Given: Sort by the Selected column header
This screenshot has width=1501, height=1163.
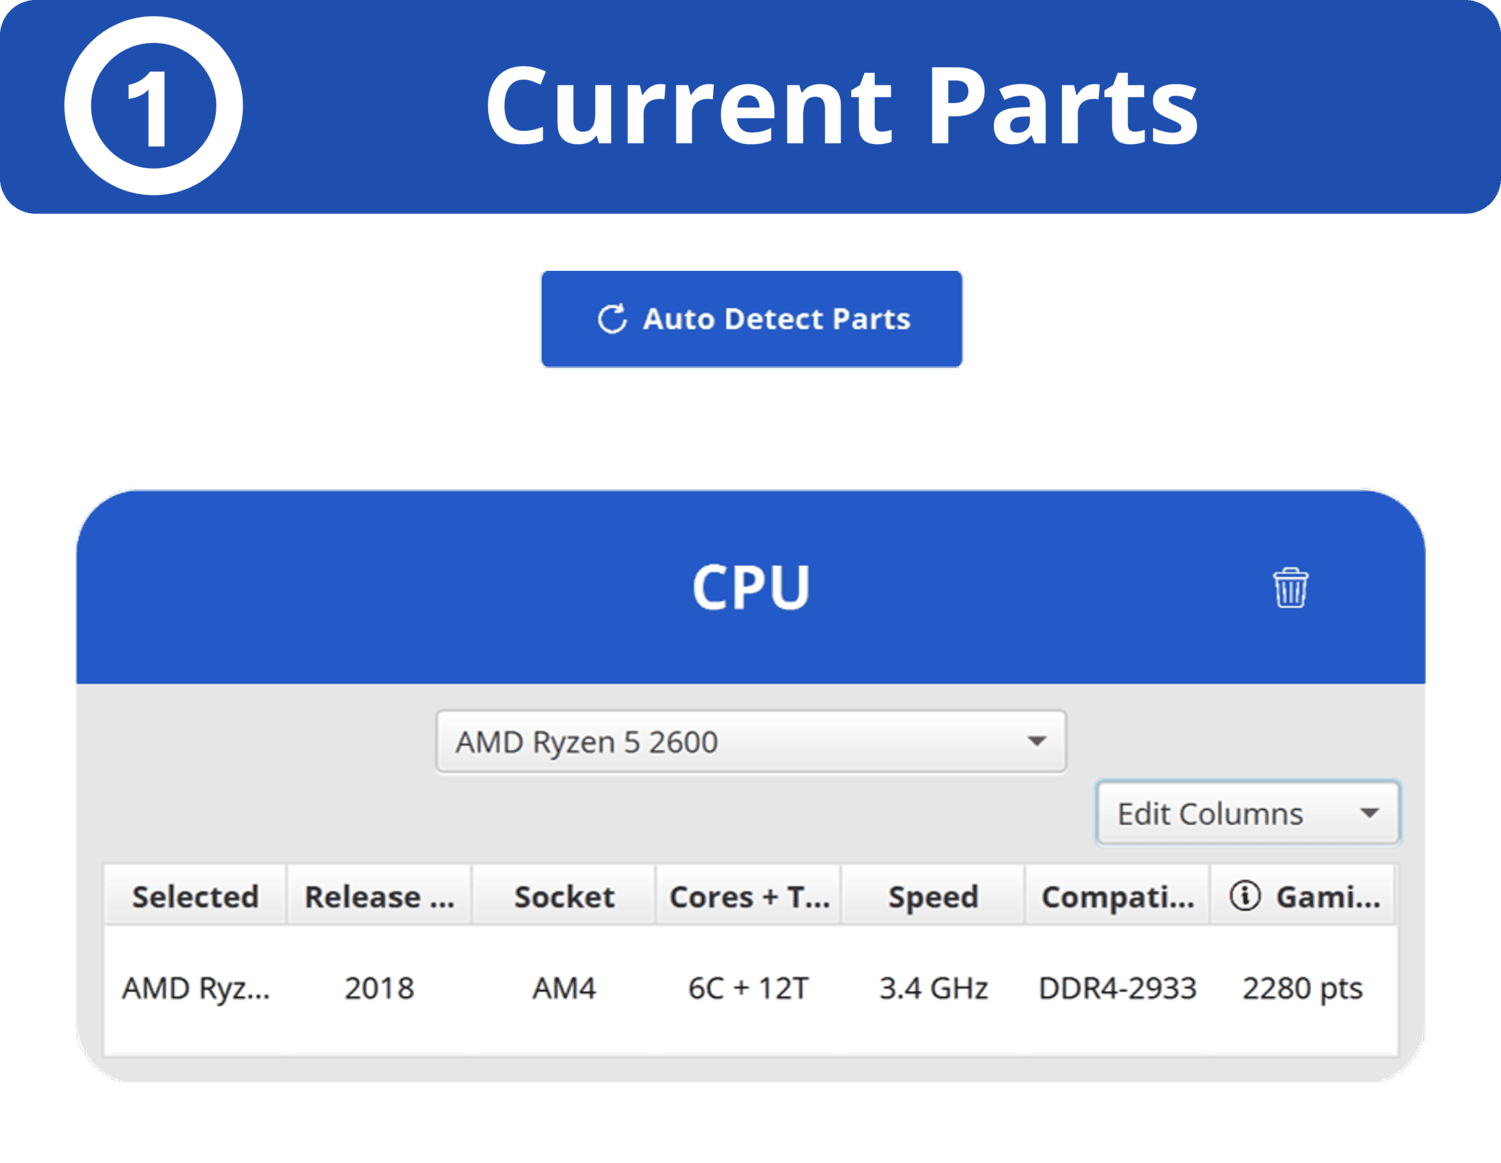Looking at the screenshot, I should pyautogui.click(x=195, y=896).
